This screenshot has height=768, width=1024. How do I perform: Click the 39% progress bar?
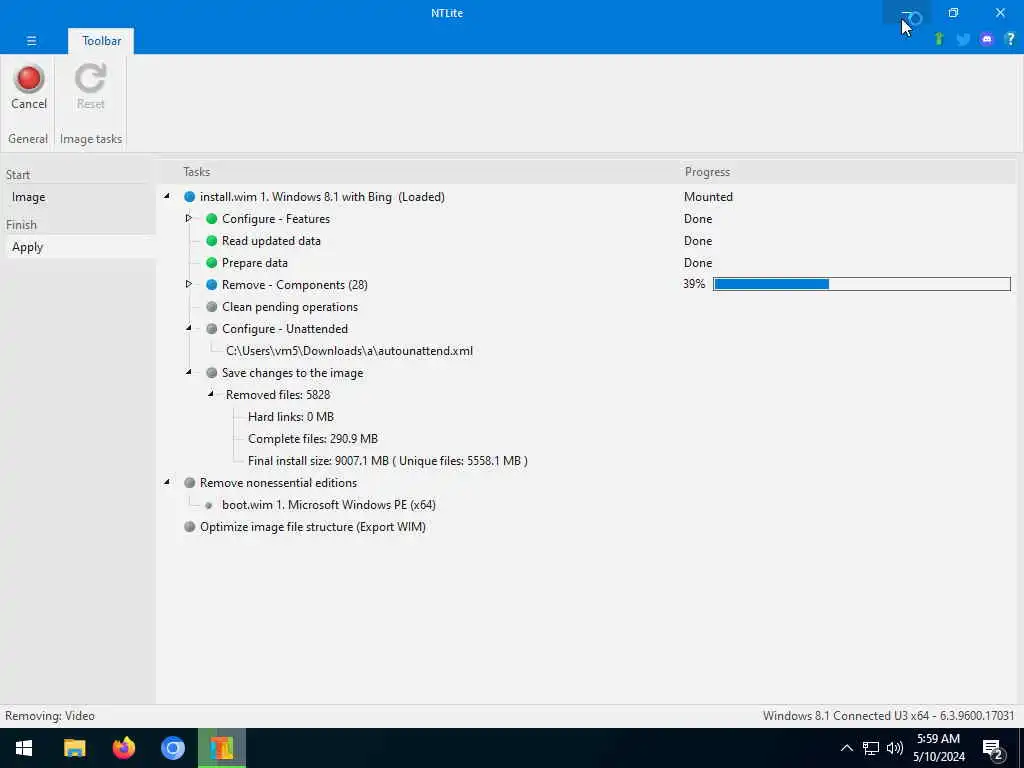coord(861,284)
